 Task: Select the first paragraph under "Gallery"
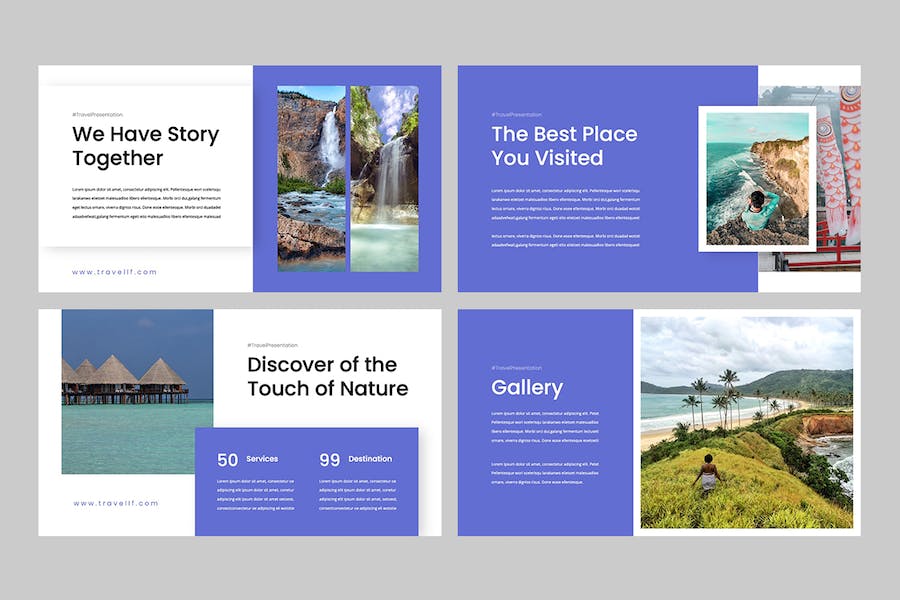pos(545,426)
